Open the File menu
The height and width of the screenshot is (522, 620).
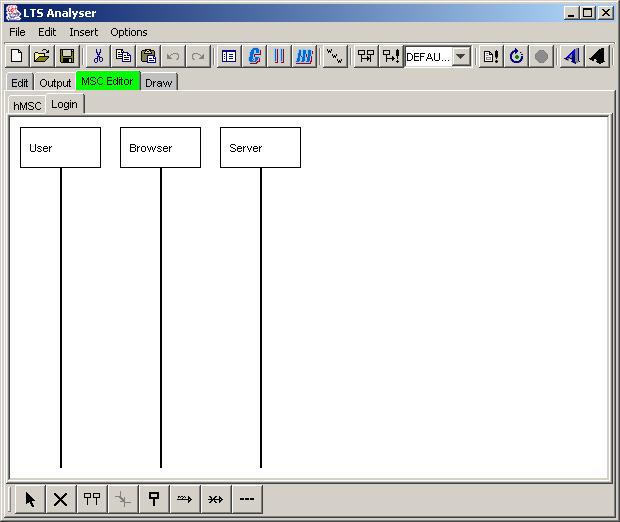coord(17,32)
